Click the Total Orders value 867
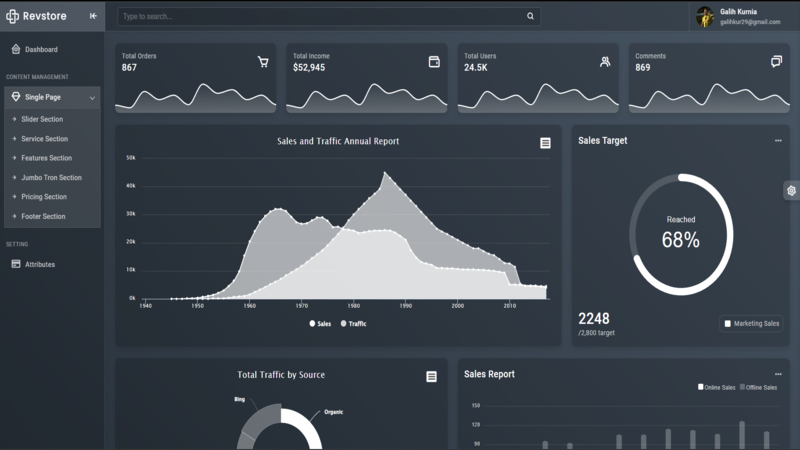The image size is (800, 450). tap(129, 67)
